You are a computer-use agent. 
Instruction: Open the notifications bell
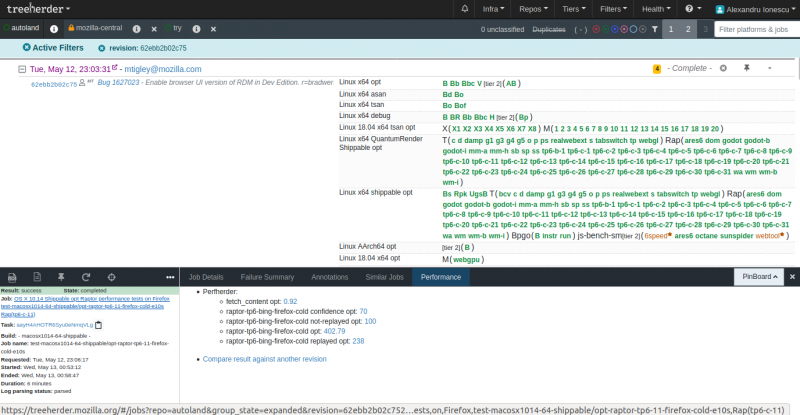pos(464,9)
